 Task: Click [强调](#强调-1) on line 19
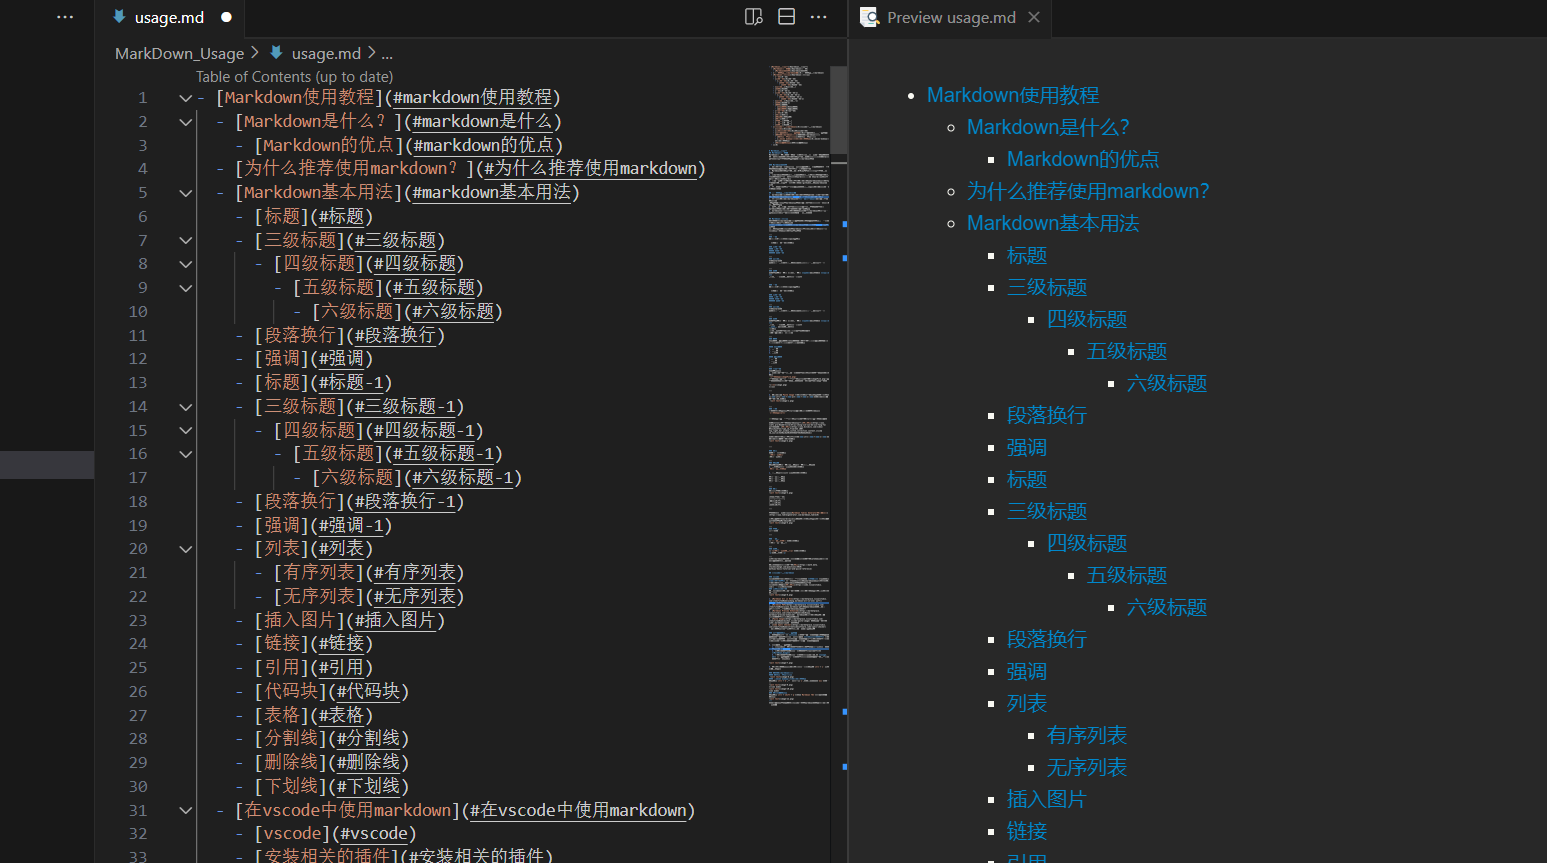pyautogui.click(x=323, y=526)
